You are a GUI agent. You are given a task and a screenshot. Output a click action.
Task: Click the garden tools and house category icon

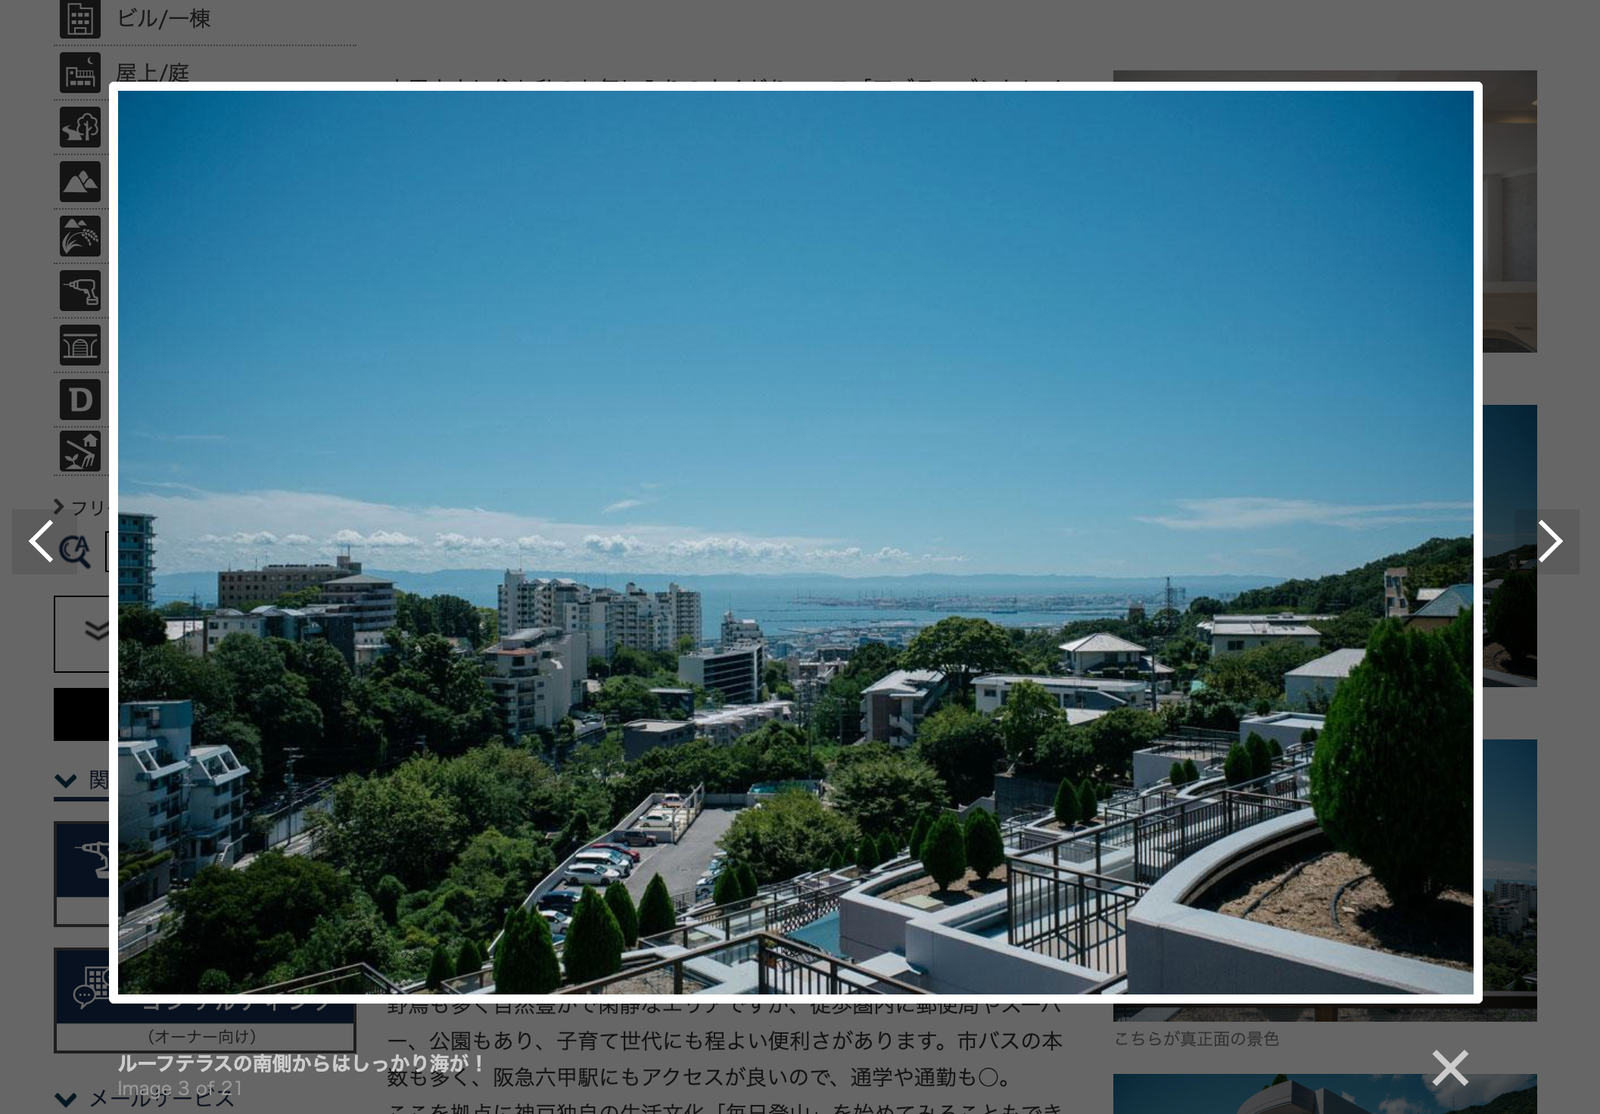[80, 452]
